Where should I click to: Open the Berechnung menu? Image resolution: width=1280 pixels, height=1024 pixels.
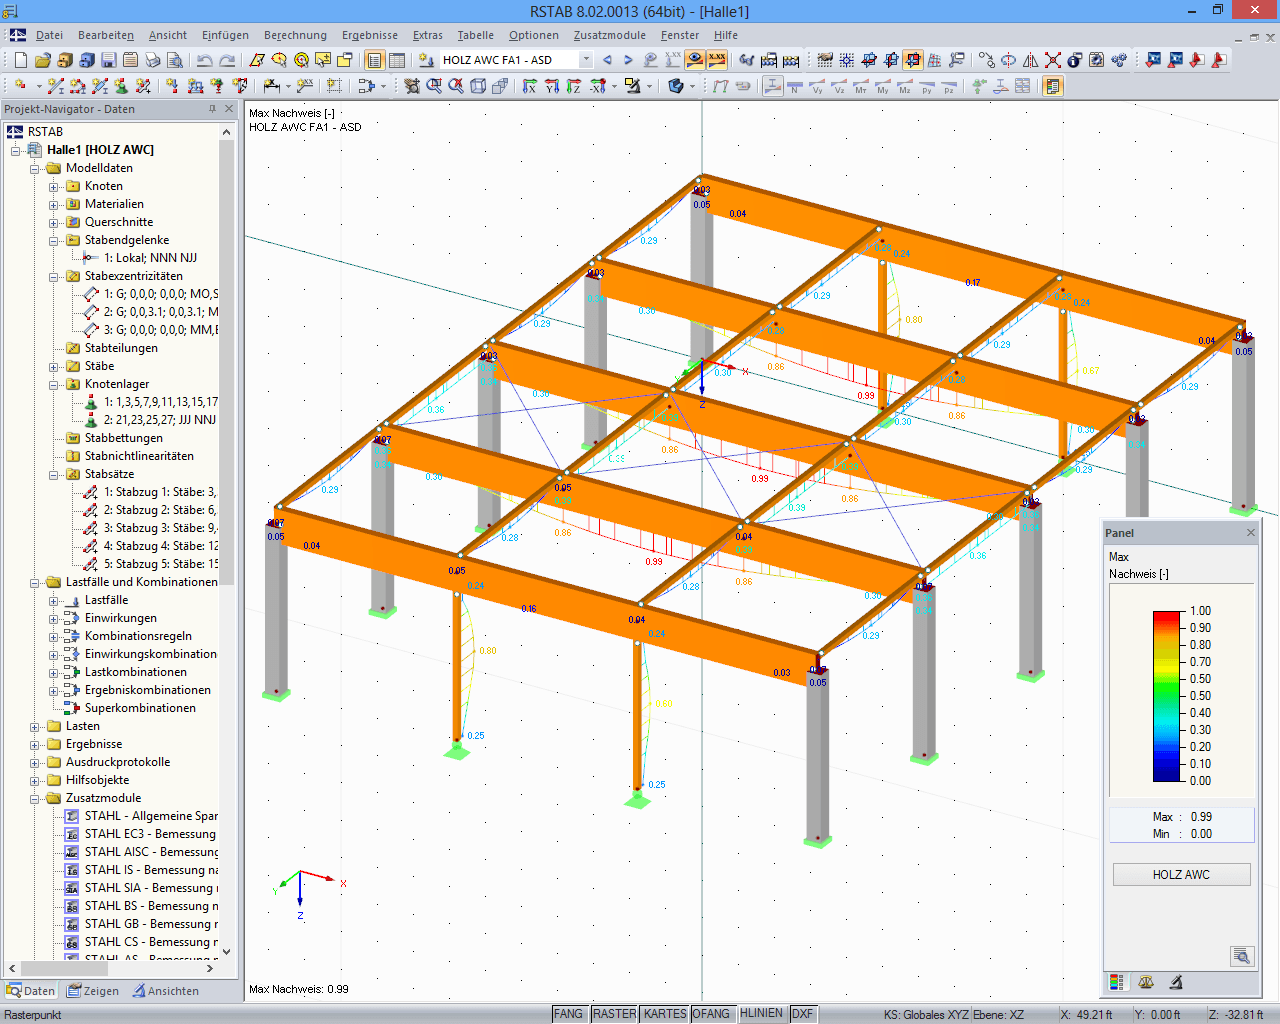(295, 35)
